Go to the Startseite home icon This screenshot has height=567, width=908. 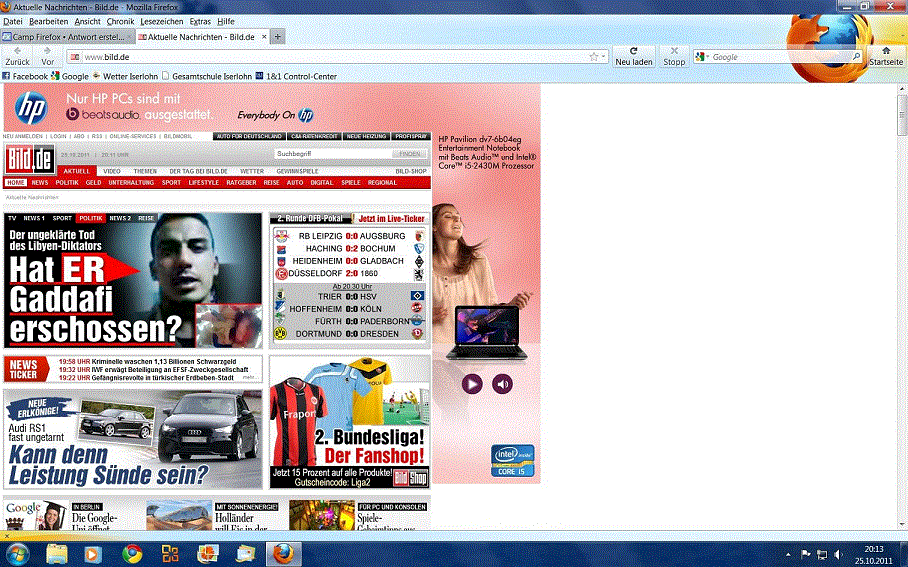click(885, 55)
